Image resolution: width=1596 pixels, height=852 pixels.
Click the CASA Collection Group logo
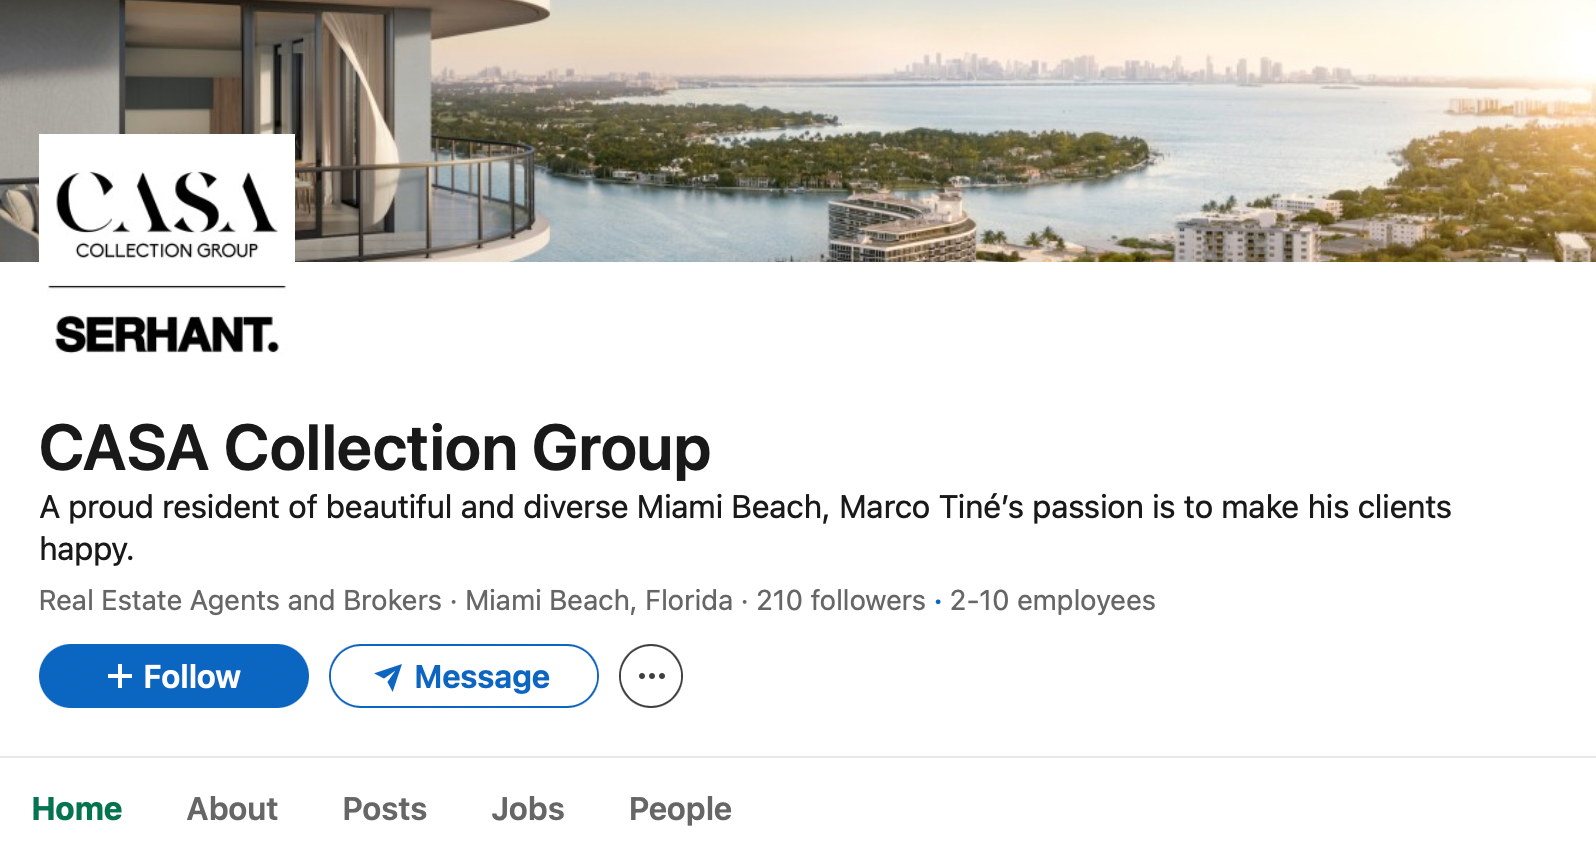coord(167,209)
